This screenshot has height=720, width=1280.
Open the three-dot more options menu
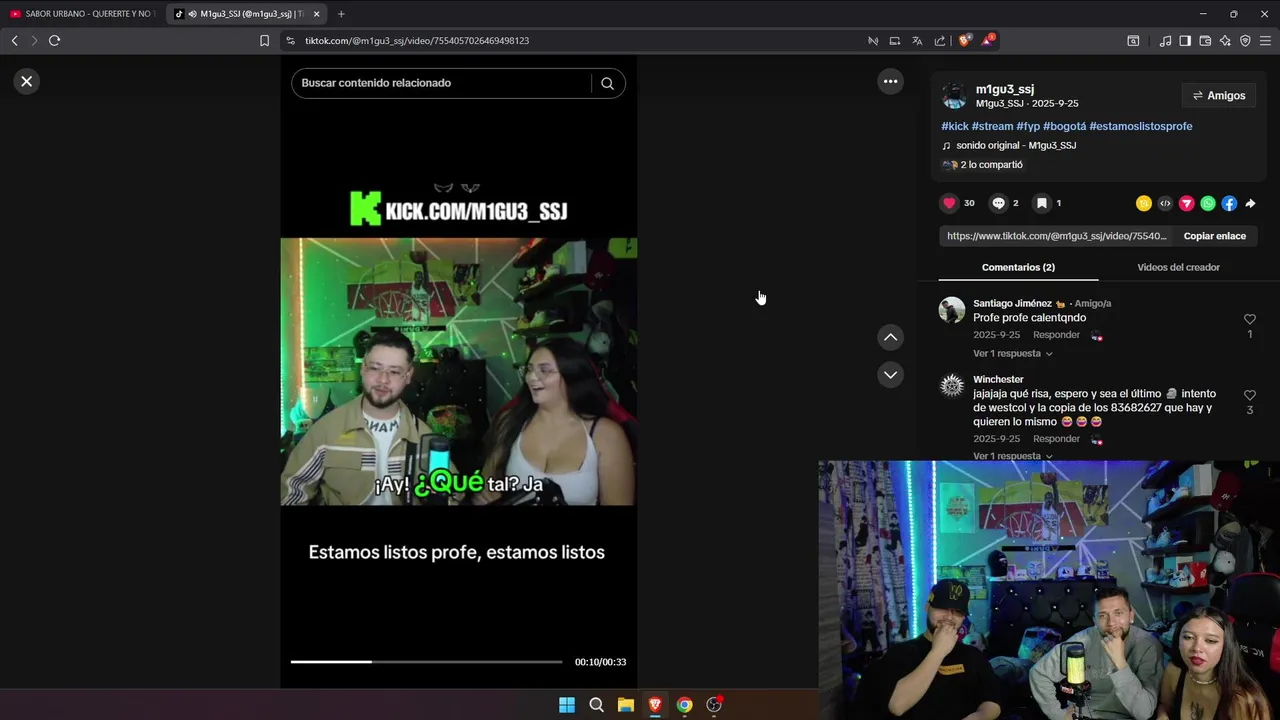tap(890, 82)
